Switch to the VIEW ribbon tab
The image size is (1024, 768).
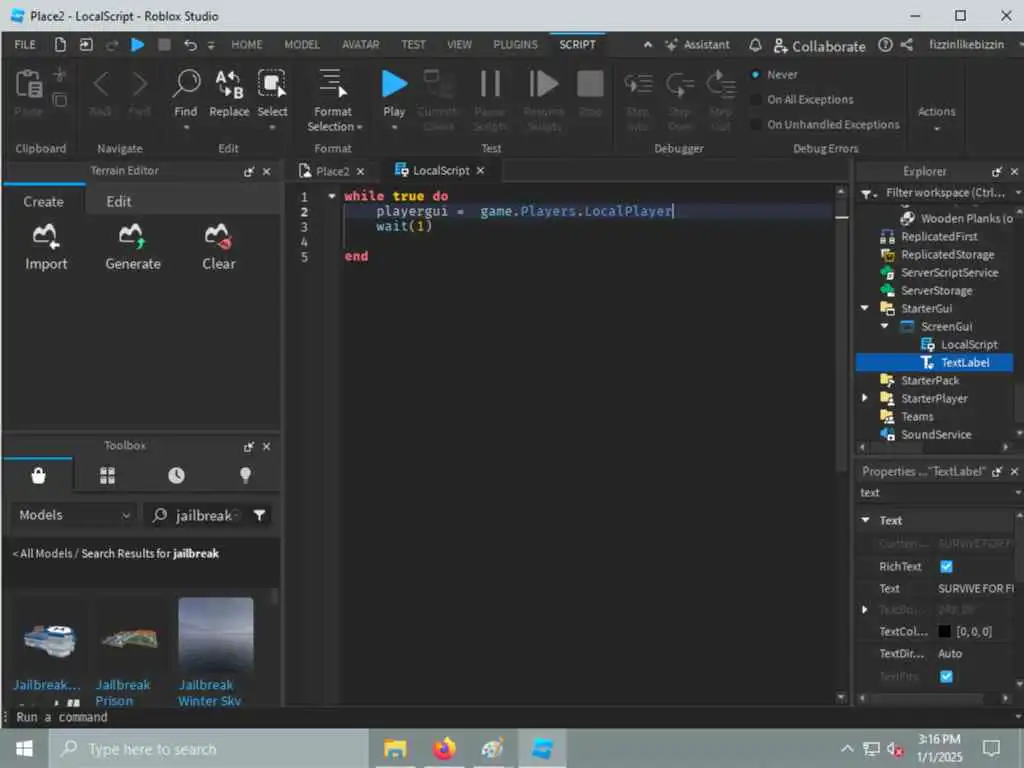(x=459, y=44)
